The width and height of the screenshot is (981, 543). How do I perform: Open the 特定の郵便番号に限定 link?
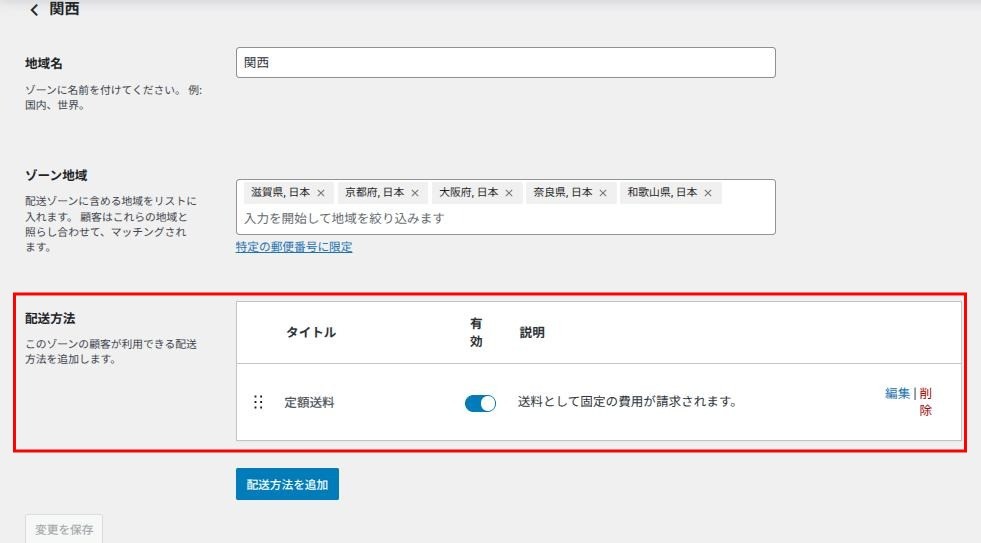pyautogui.click(x=294, y=247)
